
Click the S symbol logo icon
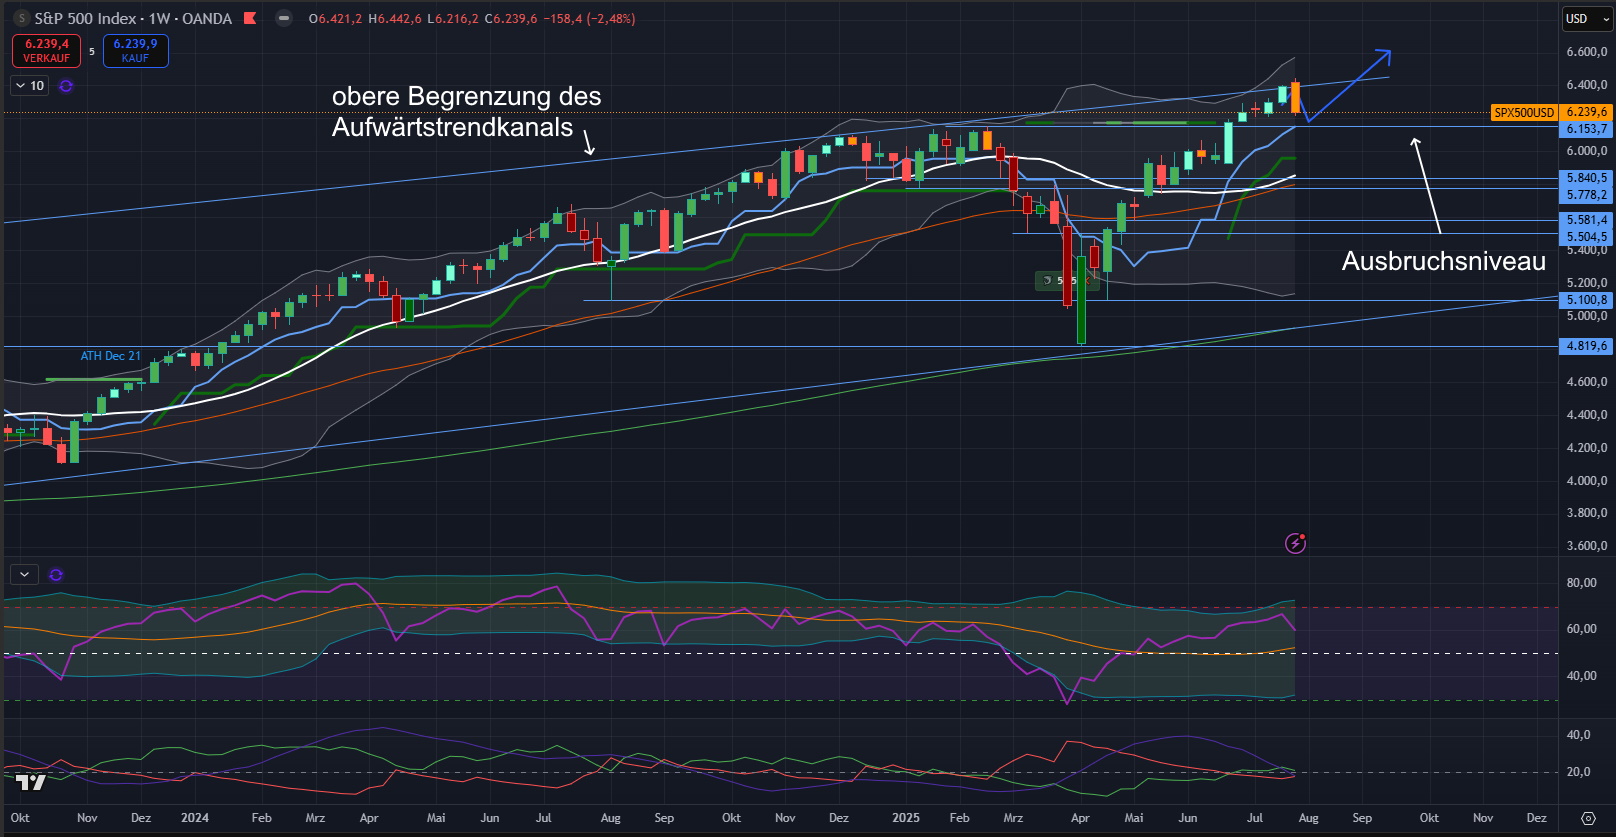[x=21, y=19]
